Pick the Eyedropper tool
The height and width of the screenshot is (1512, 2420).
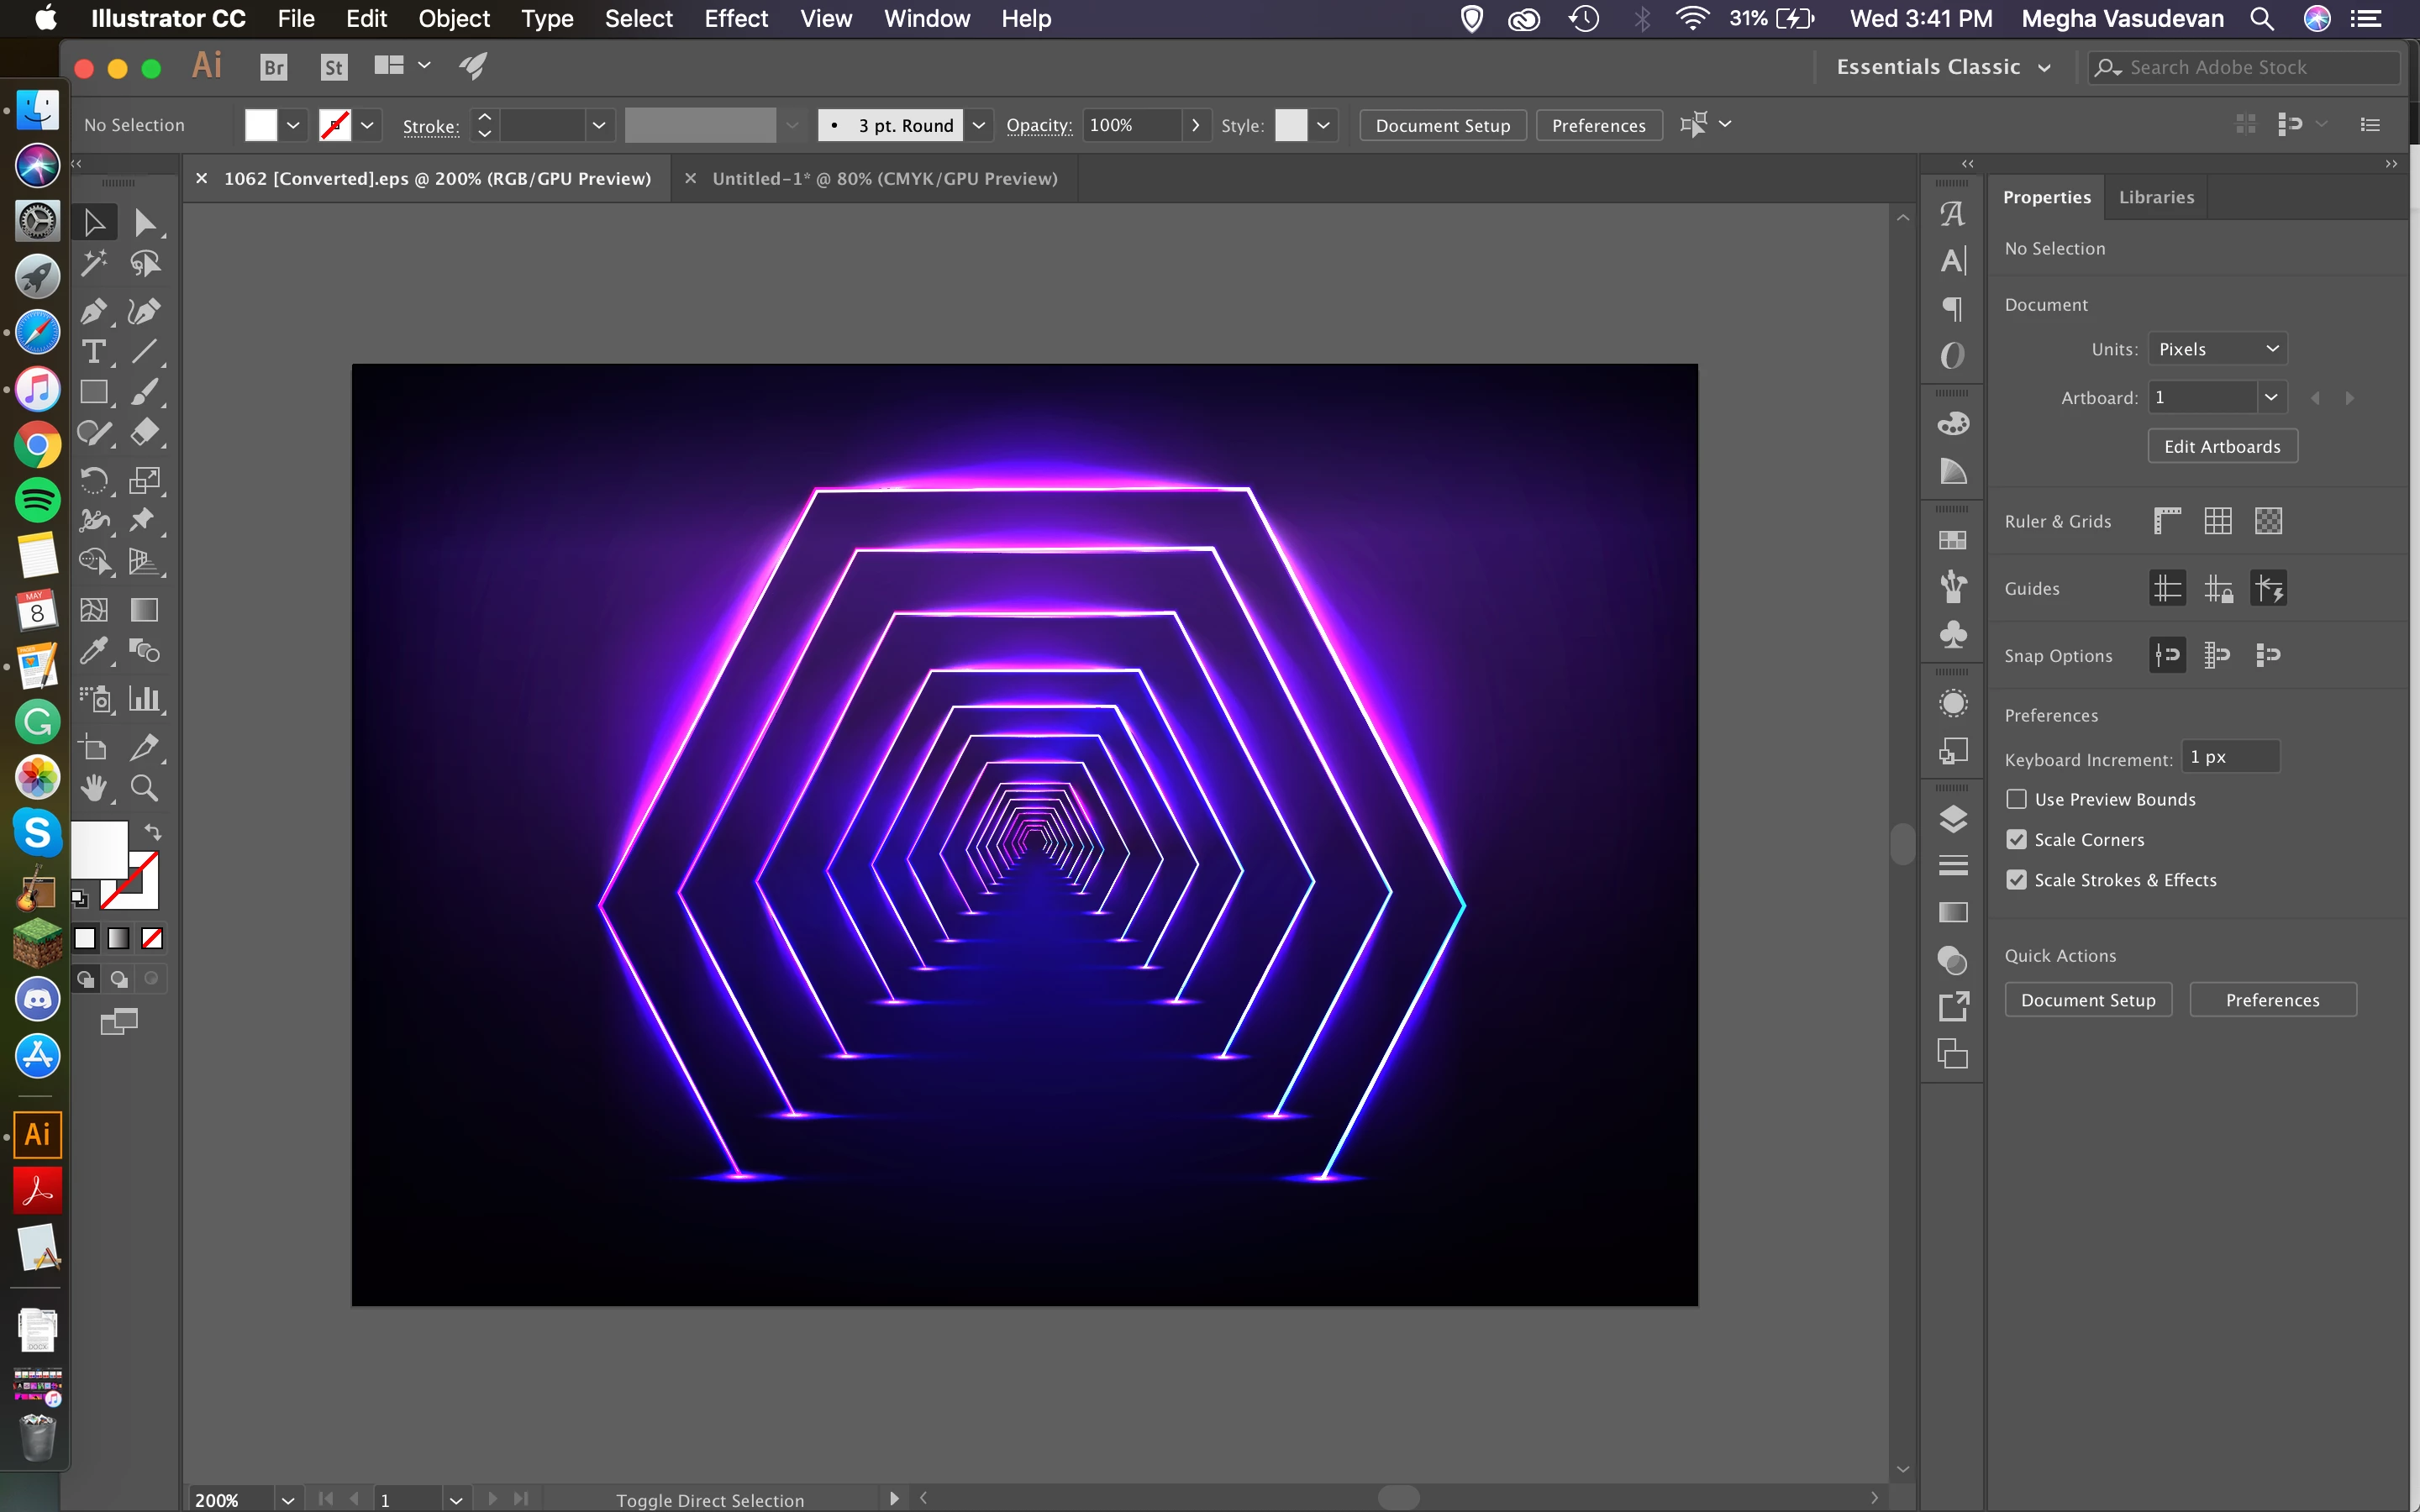coord(93,651)
